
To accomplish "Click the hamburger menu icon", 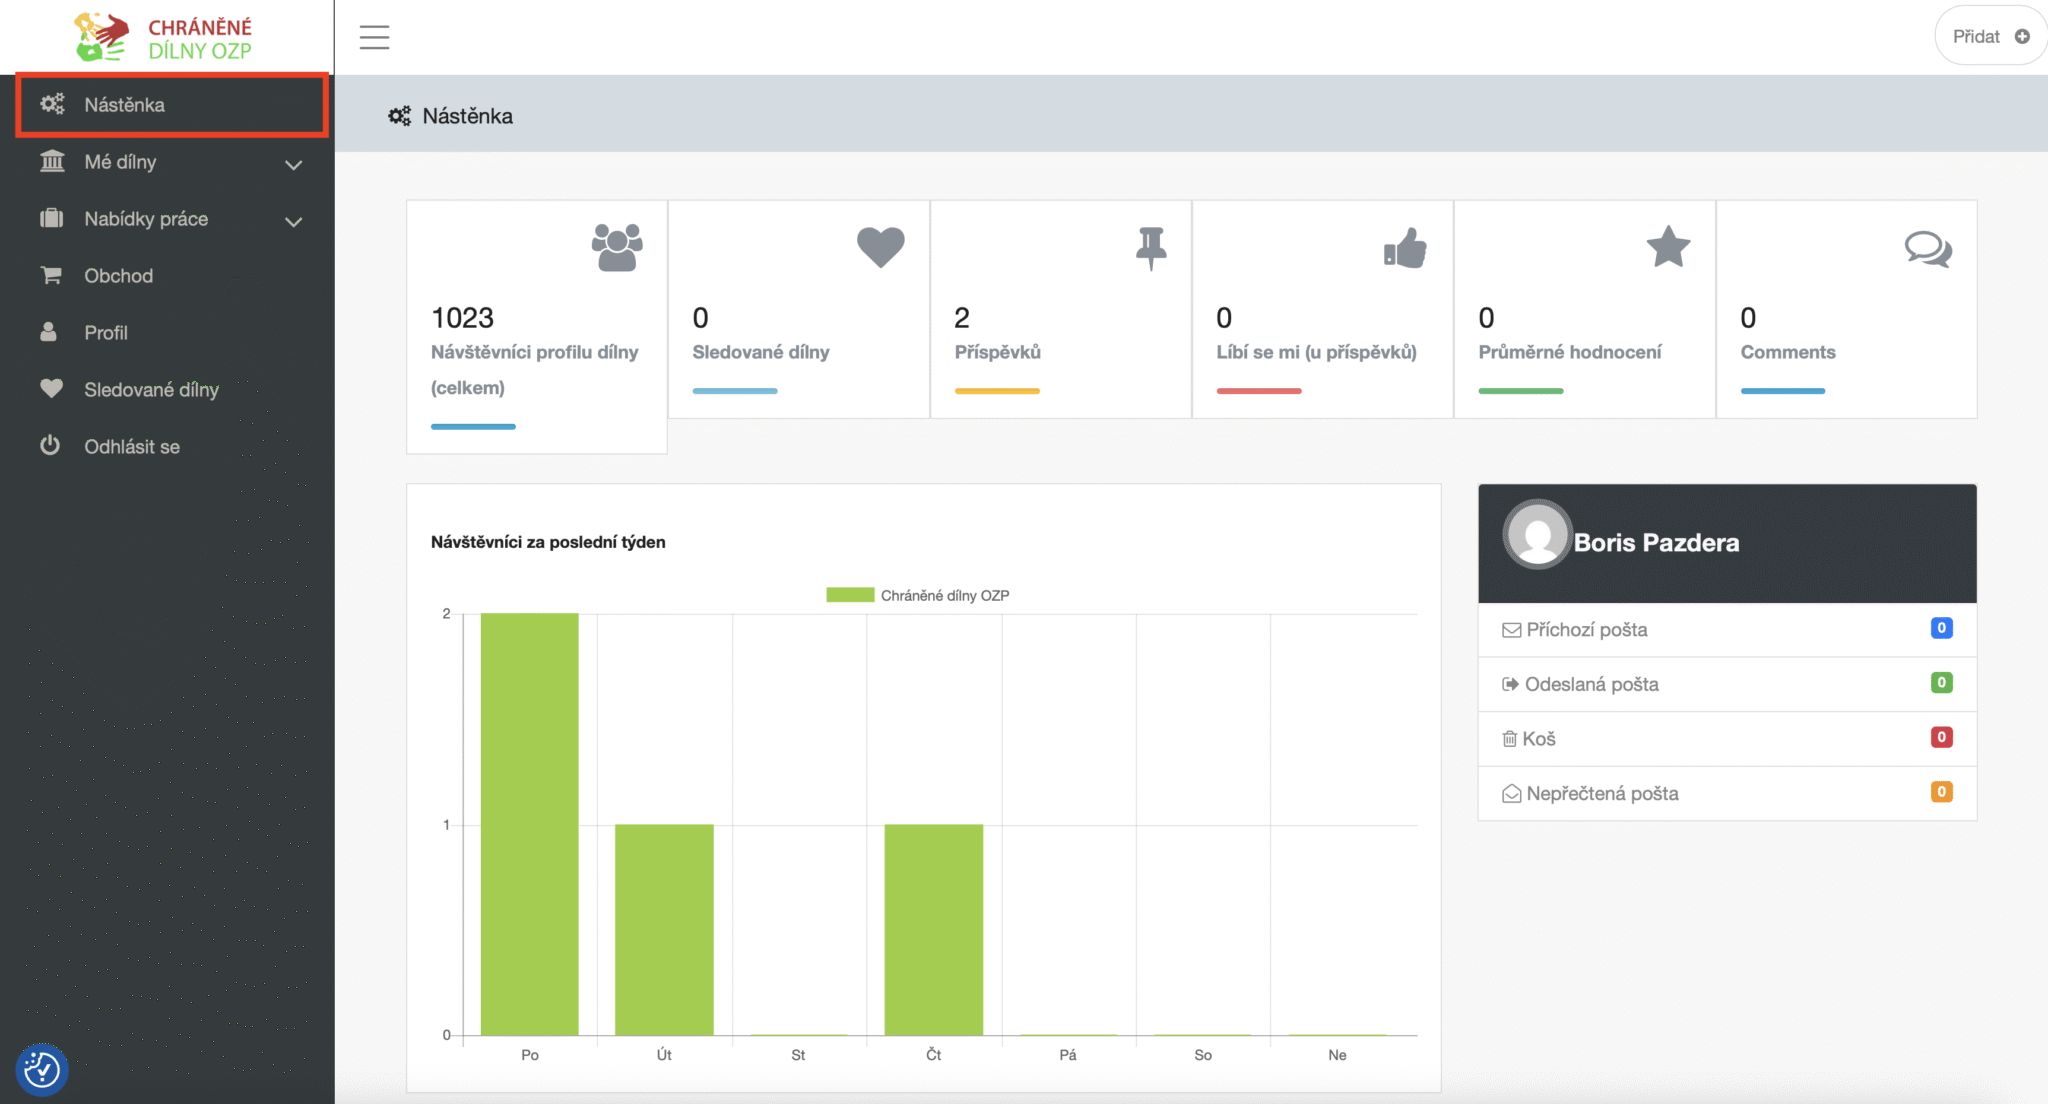I will [x=374, y=37].
